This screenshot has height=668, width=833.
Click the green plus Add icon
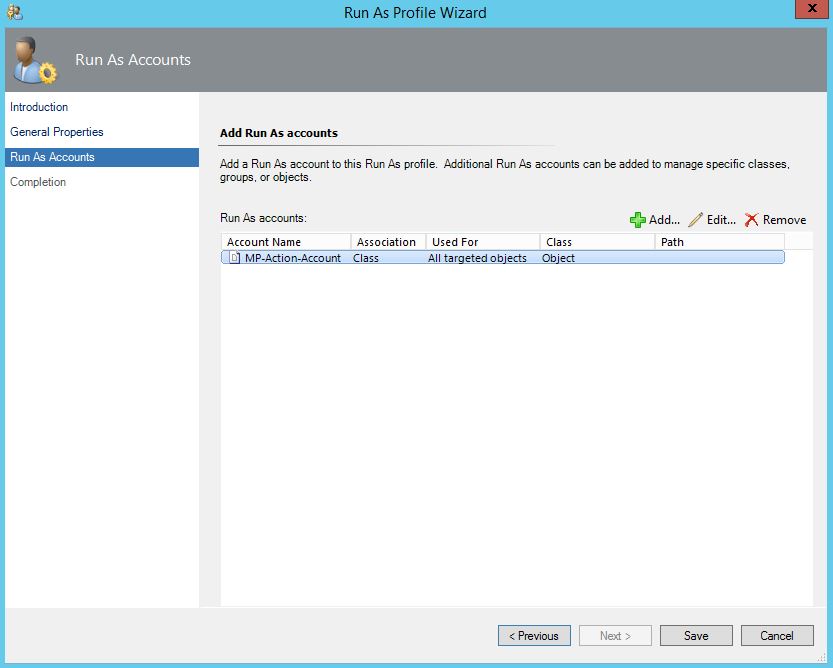(x=638, y=220)
